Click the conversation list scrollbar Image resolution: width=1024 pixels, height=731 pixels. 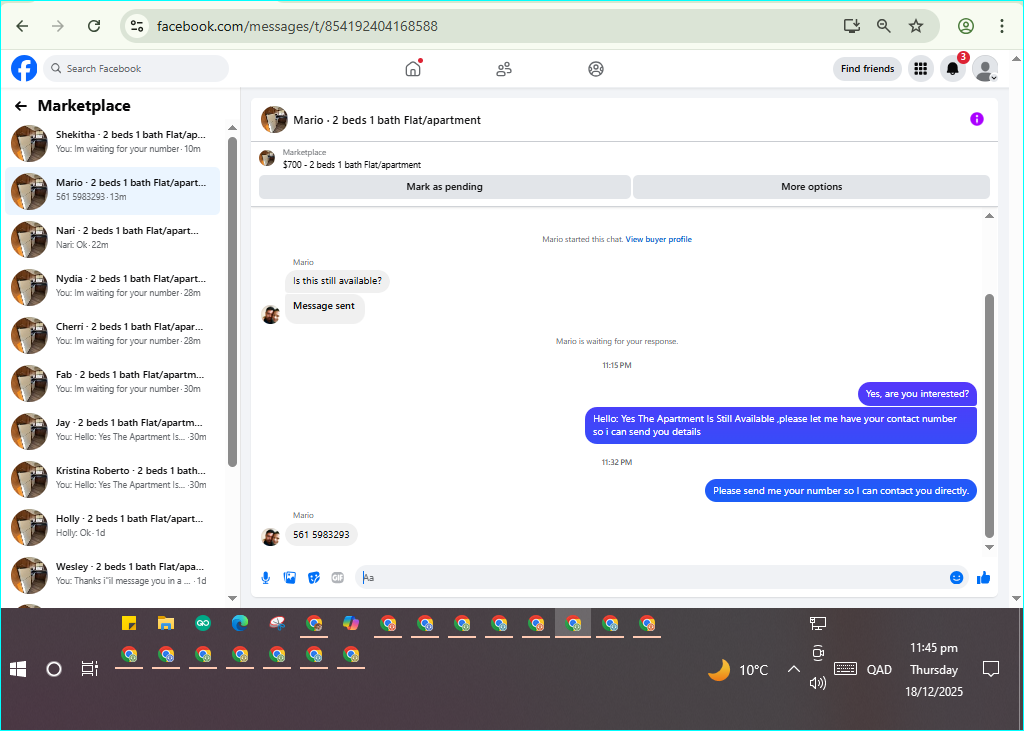pos(232,302)
